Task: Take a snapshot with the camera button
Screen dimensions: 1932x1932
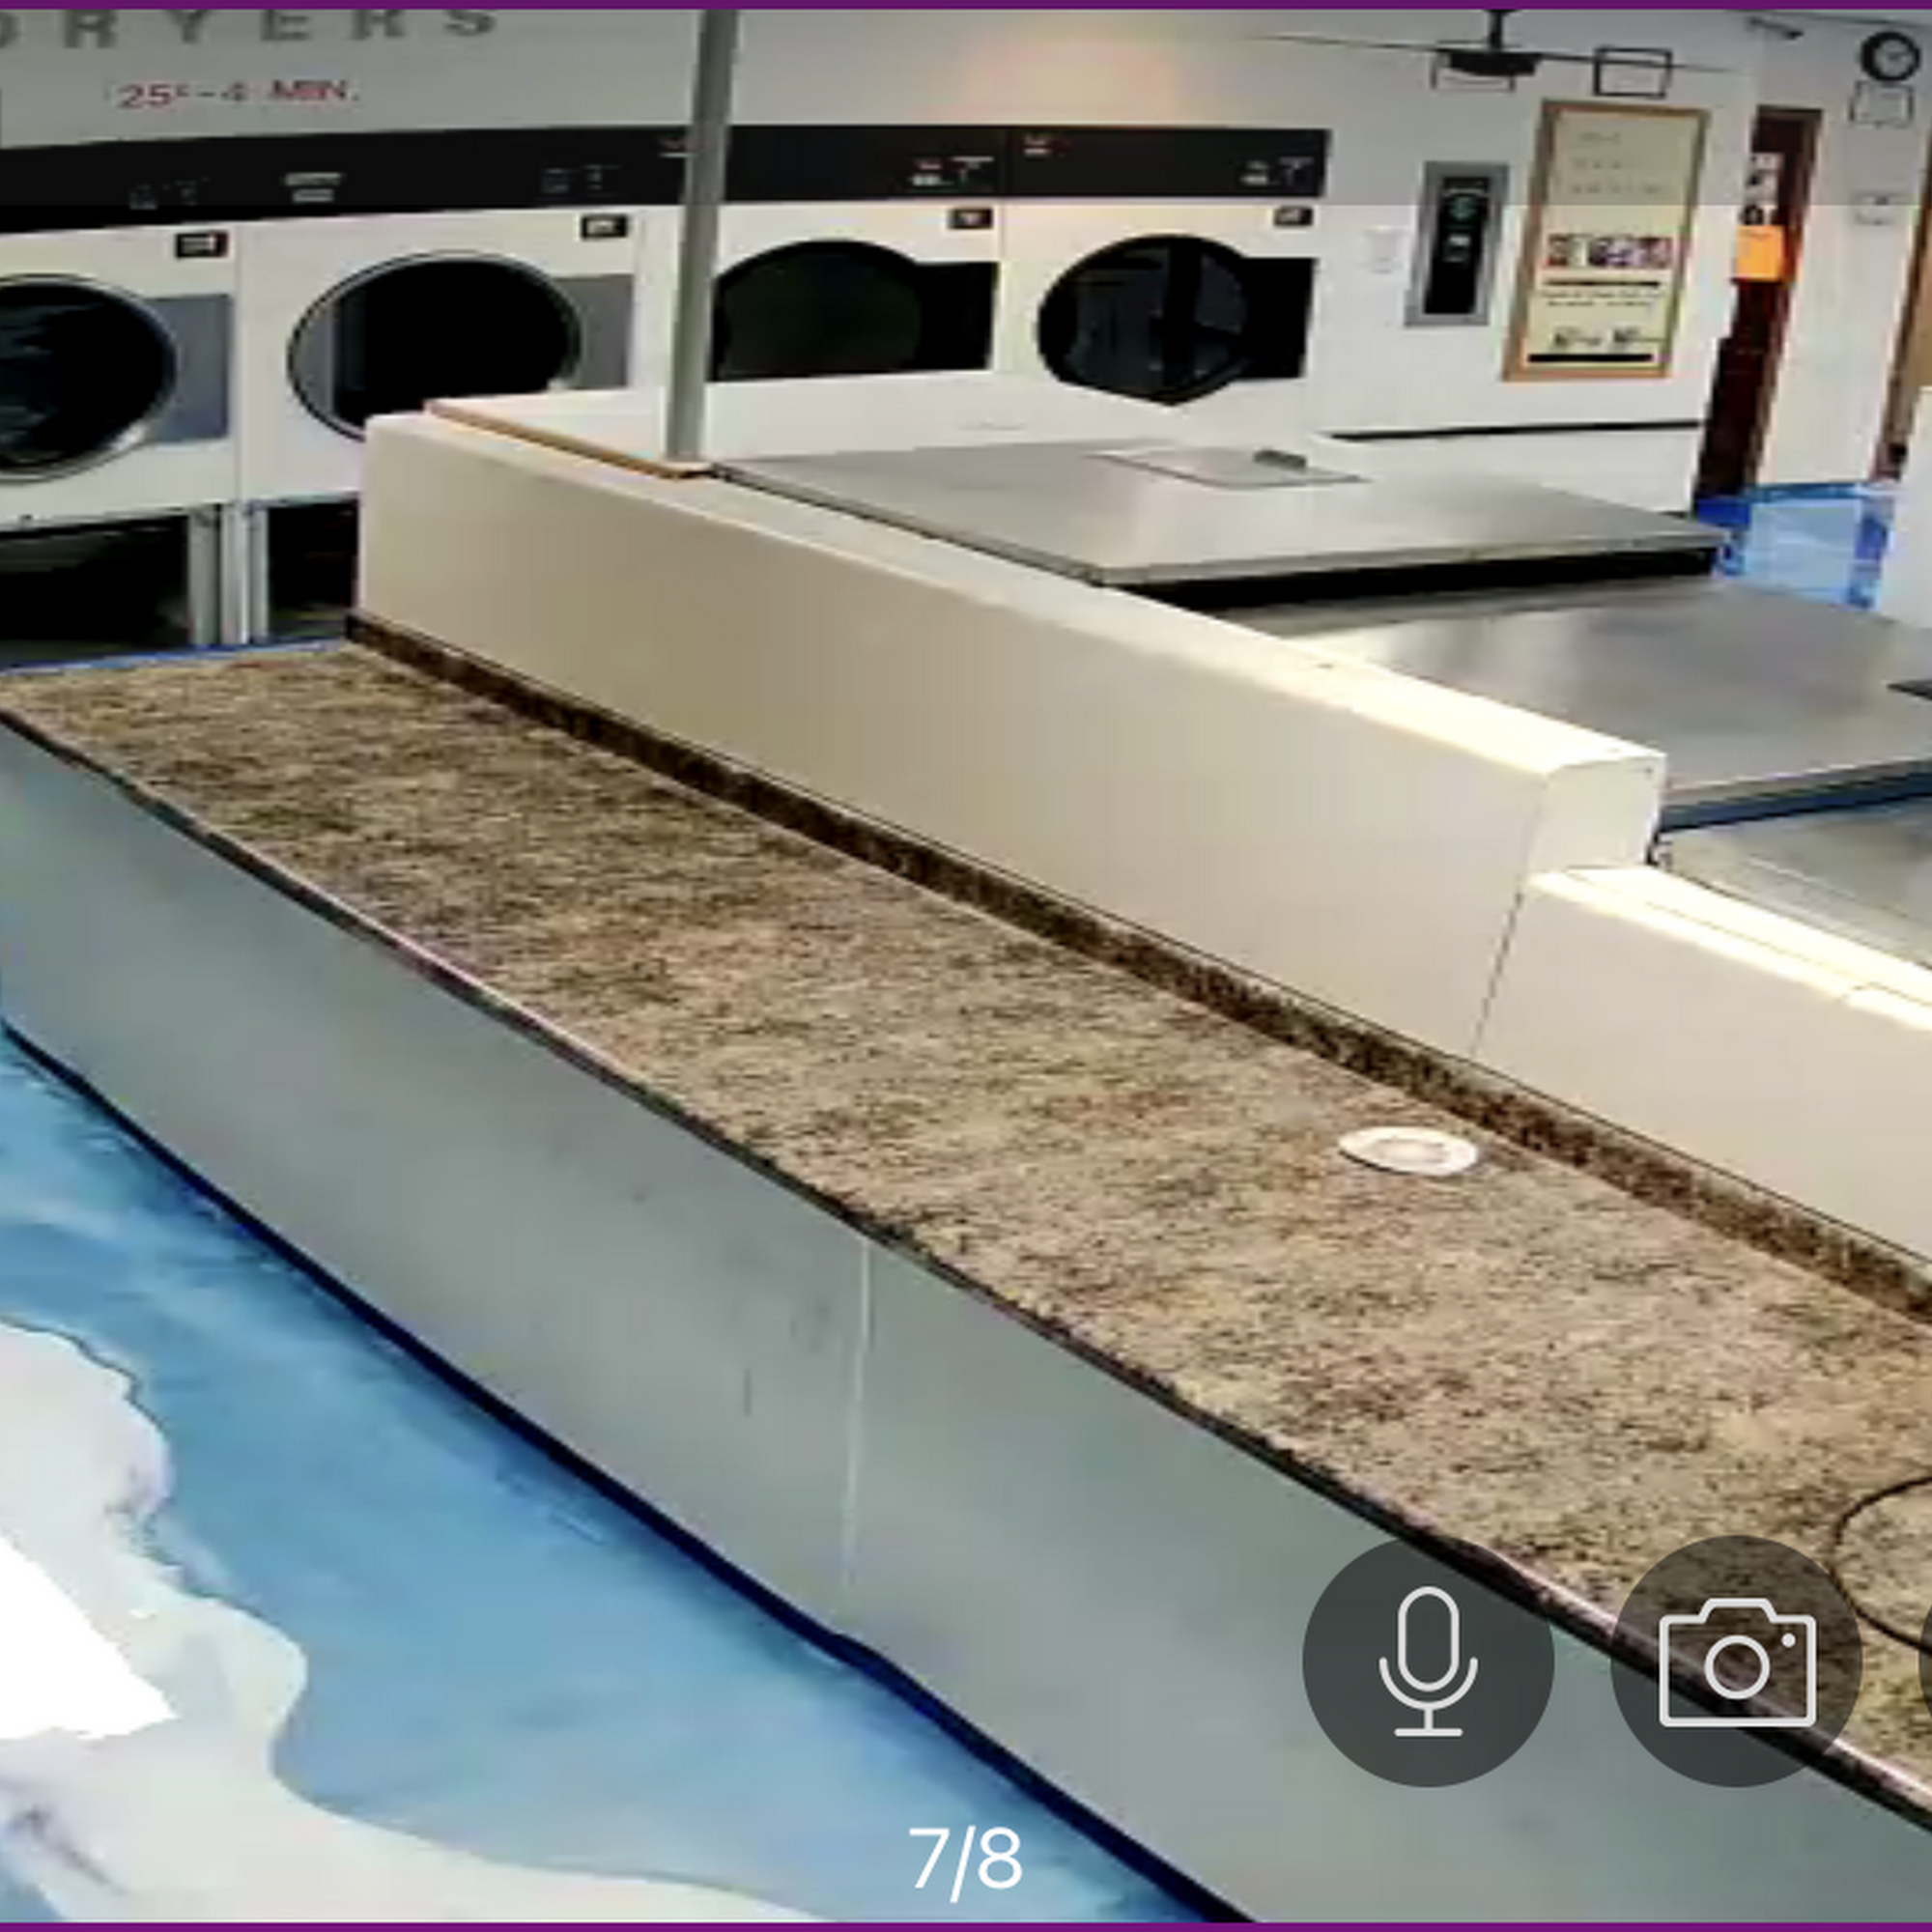Action: click(x=1737, y=1662)
